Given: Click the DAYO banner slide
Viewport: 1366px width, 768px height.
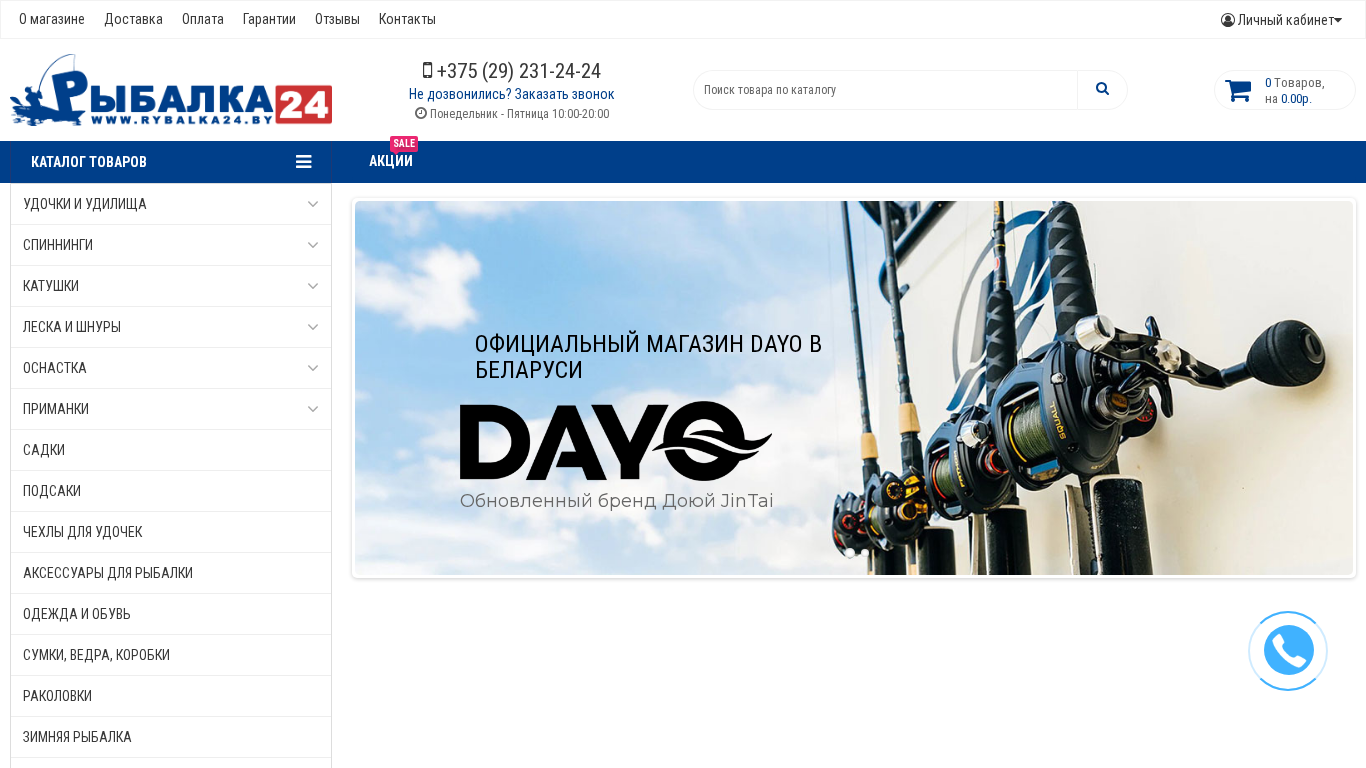Looking at the screenshot, I should click(854, 388).
